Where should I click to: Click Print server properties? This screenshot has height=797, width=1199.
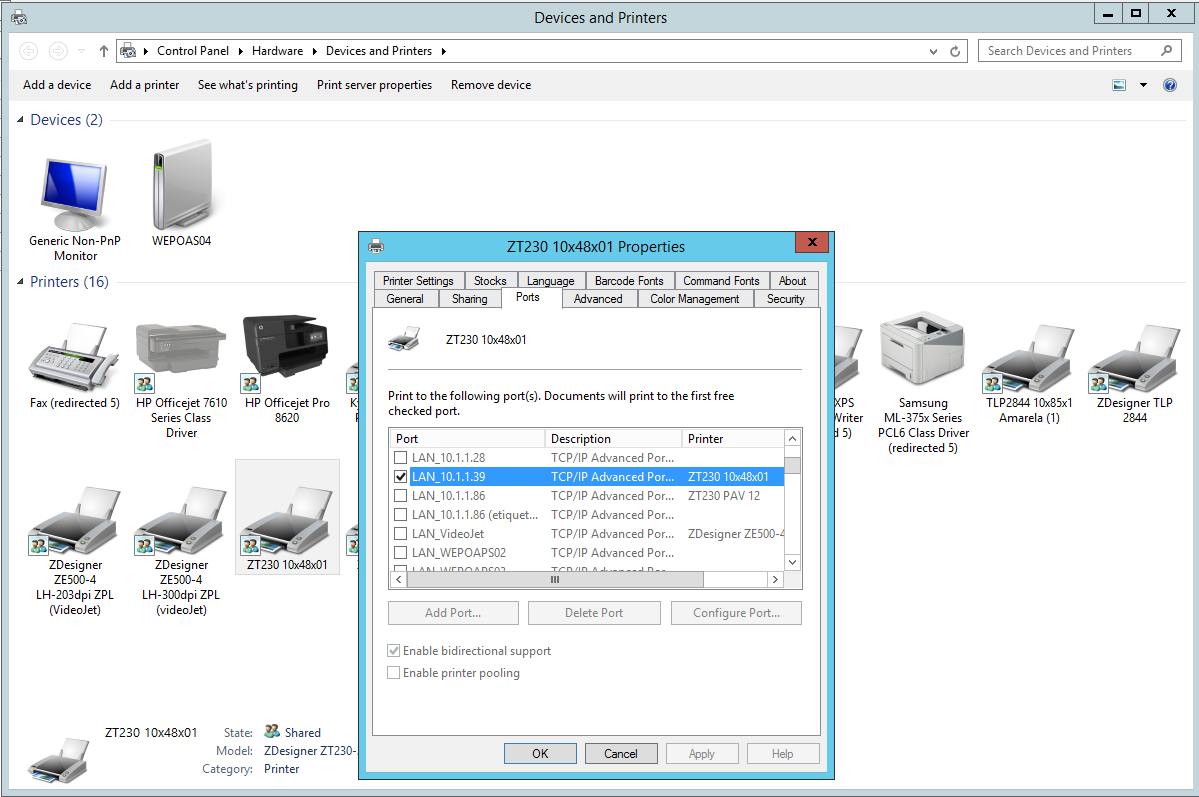point(375,85)
